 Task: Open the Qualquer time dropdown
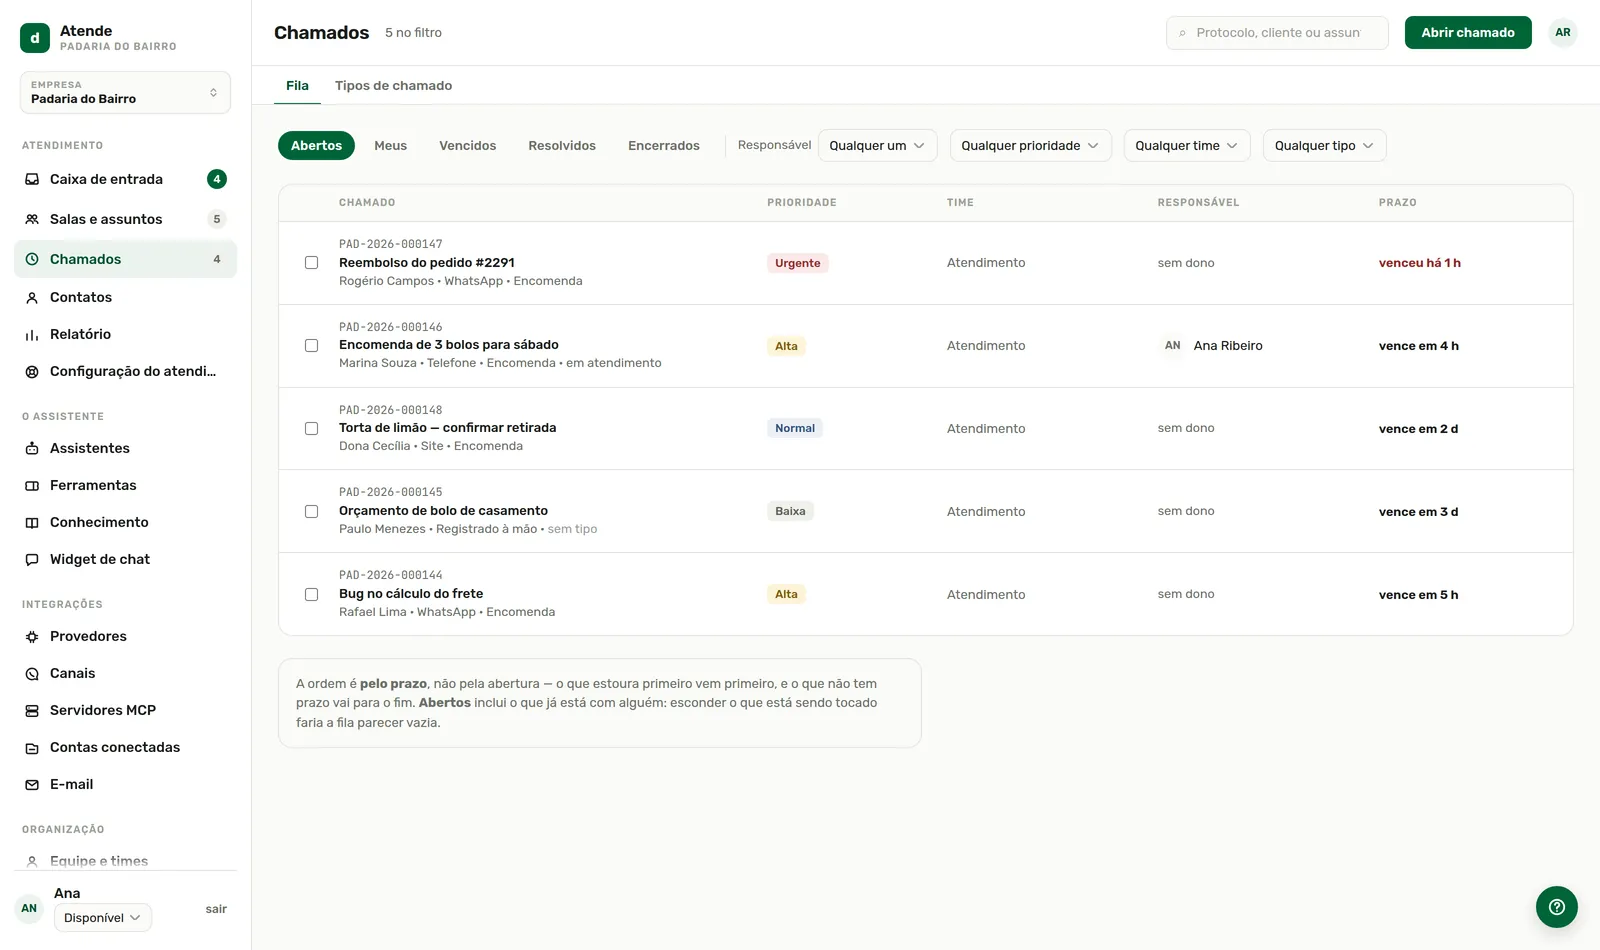click(1187, 146)
